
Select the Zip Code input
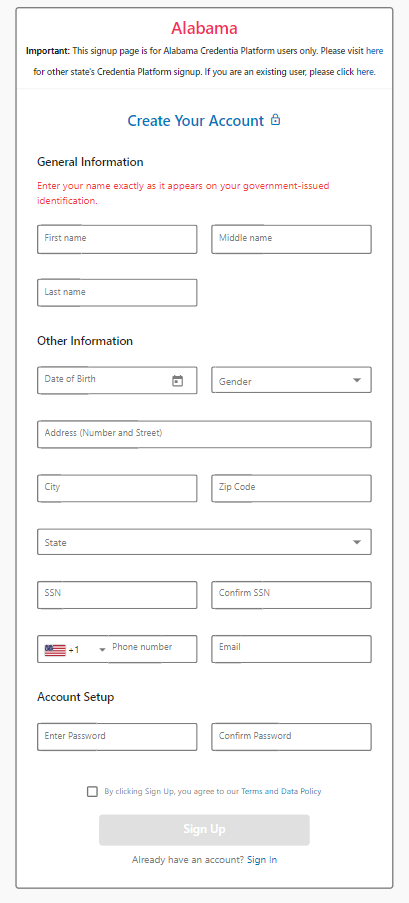(x=291, y=488)
